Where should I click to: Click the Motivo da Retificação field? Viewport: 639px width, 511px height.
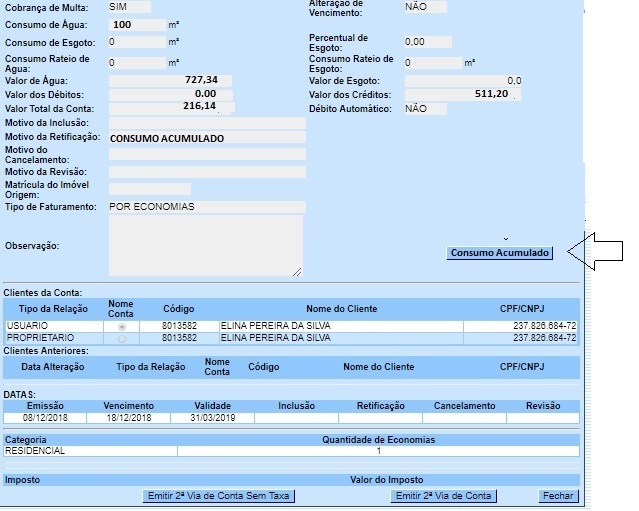point(205,138)
